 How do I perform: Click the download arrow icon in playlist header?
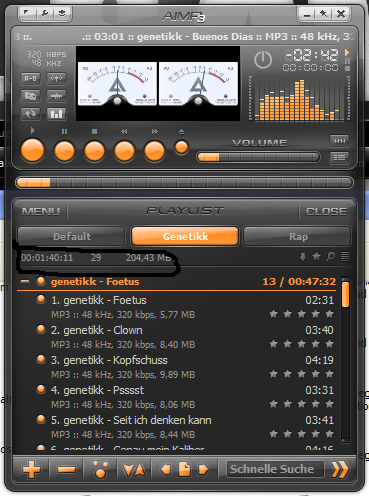coord(303,257)
